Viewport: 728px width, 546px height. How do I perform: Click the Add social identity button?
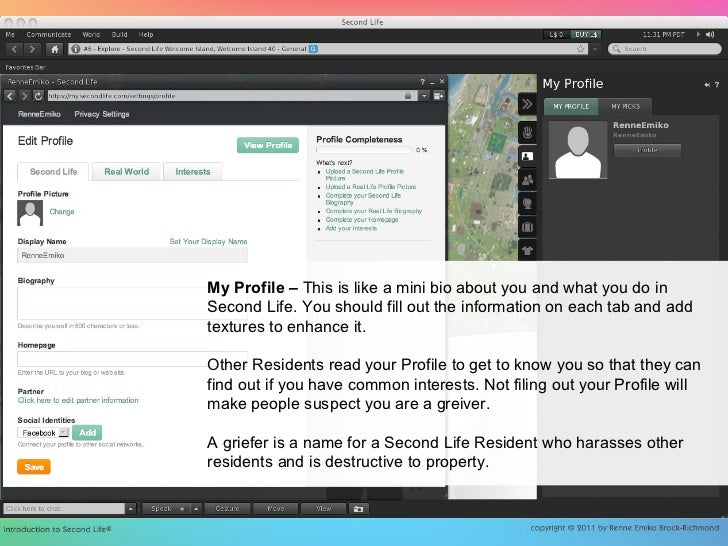click(x=87, y=433)
